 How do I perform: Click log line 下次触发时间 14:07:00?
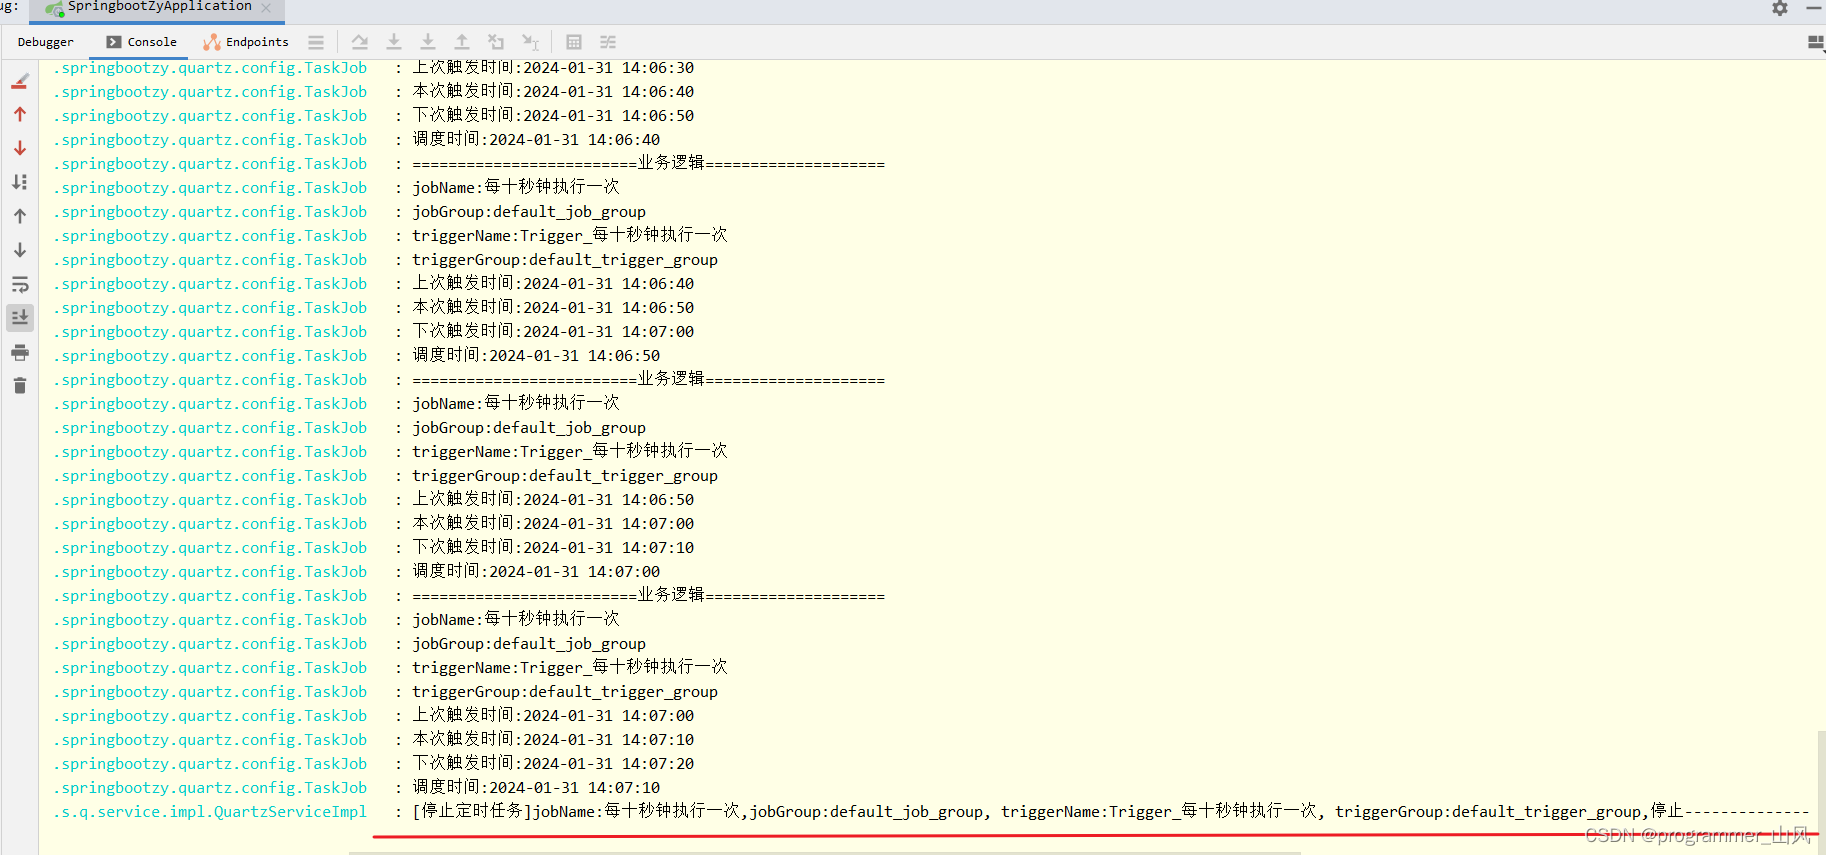[553, 332]
